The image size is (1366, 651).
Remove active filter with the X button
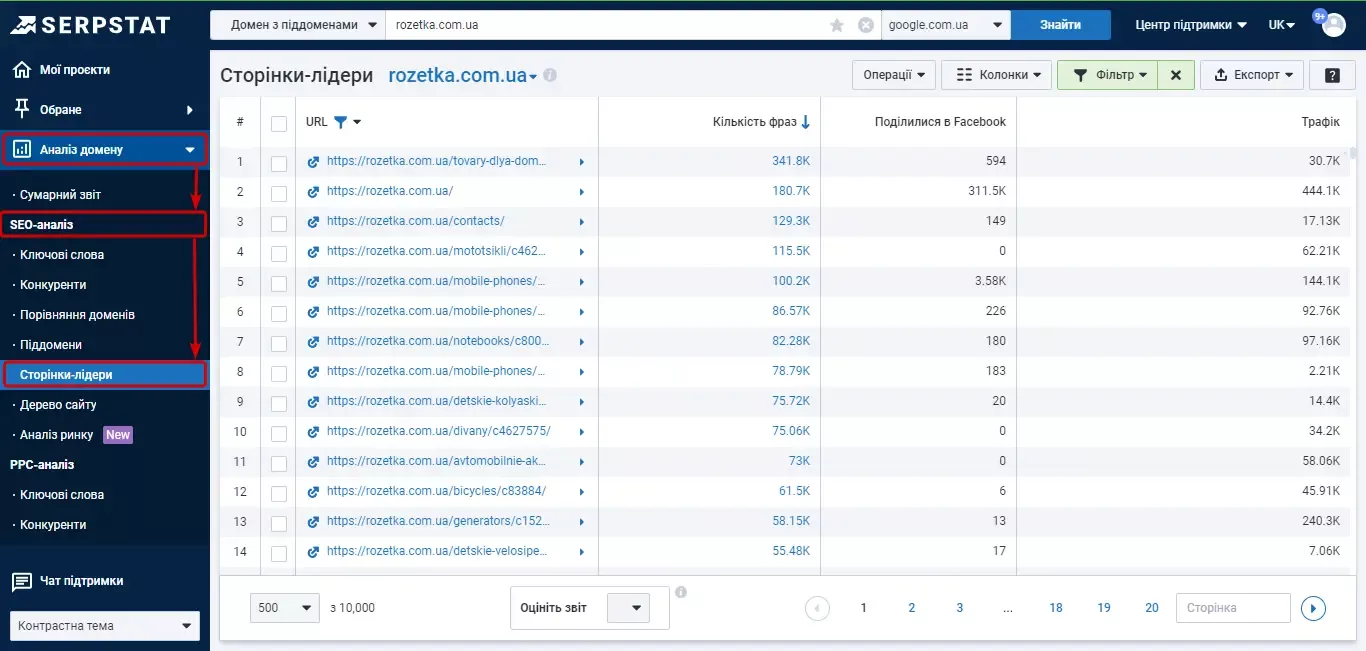coord(1176,75)
